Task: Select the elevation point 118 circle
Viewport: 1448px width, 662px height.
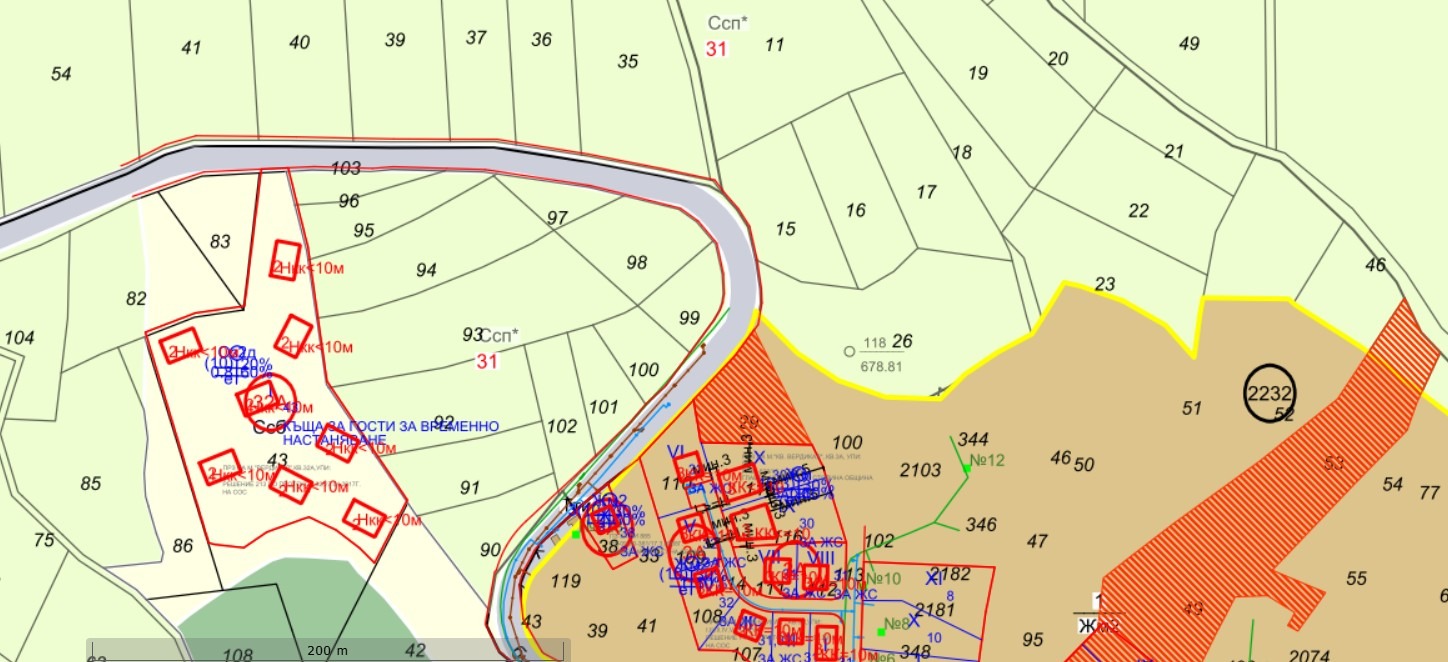Action: [x=849, y=351]
